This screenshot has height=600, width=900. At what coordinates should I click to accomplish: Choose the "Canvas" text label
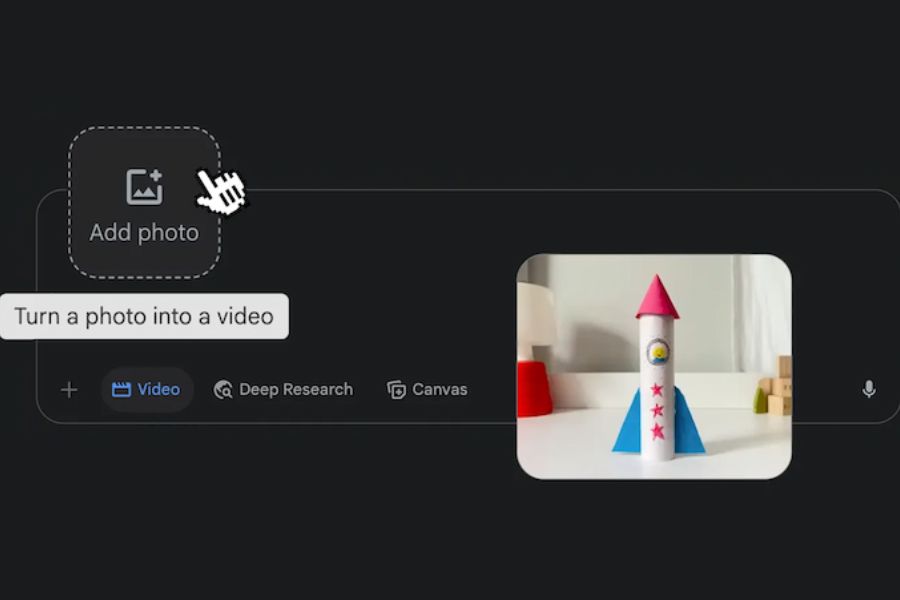point(439,390)
